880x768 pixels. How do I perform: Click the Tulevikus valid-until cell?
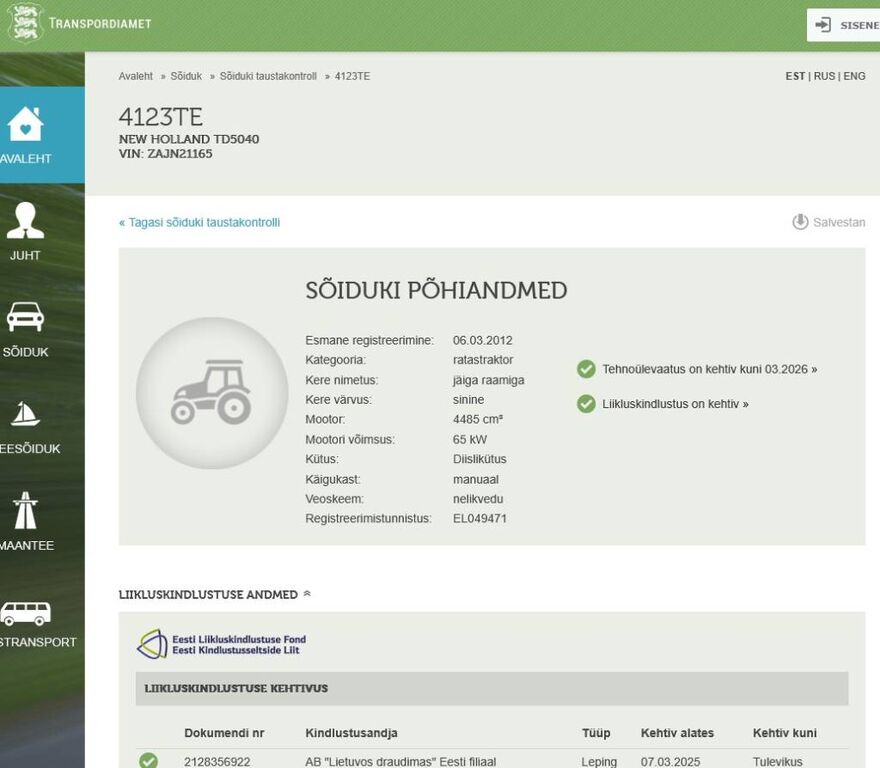[x=778, y=762]
